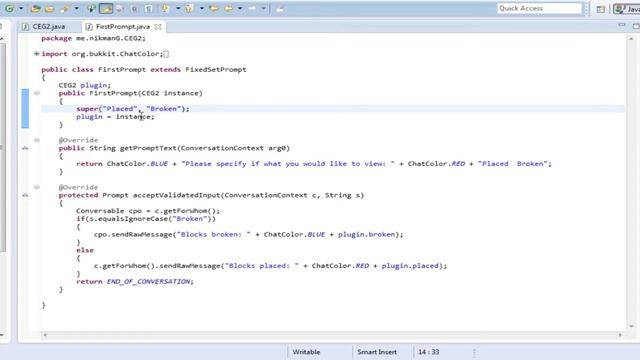Switch to the CEG2.java tab
This screenshot has width=640, height=360.
pos(49,27)
